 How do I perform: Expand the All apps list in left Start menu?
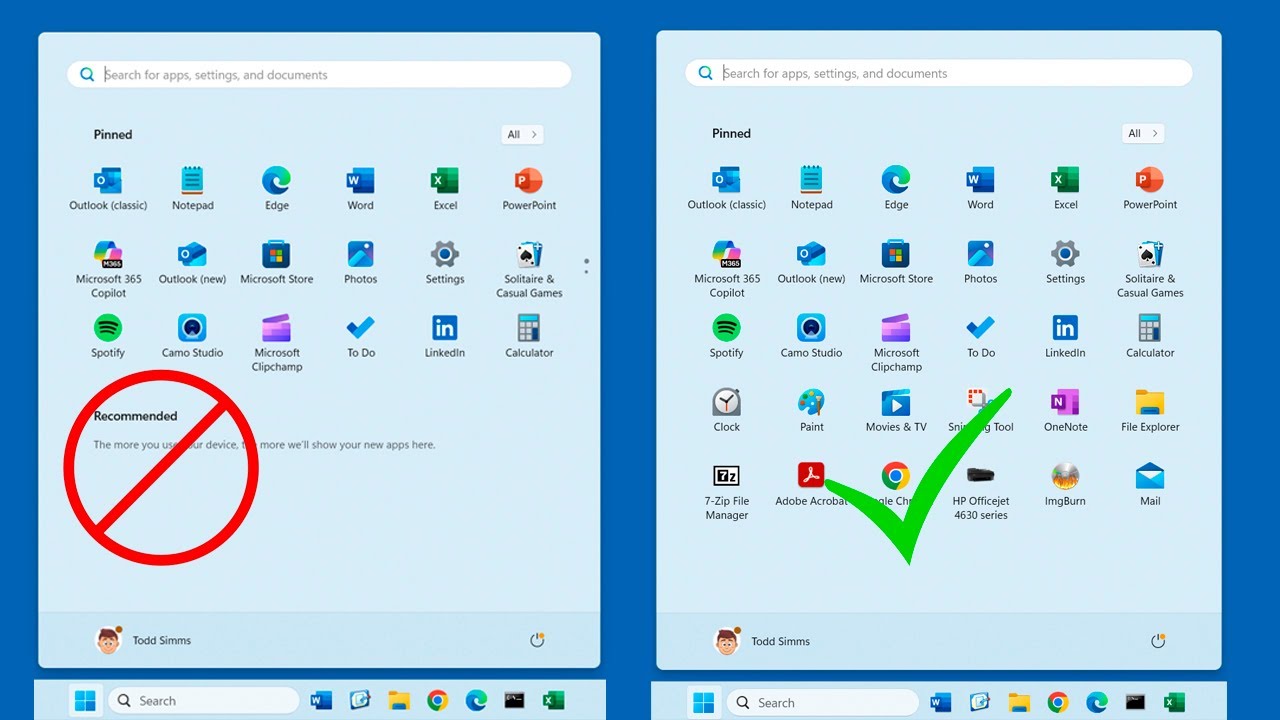(x=522, y=134)
